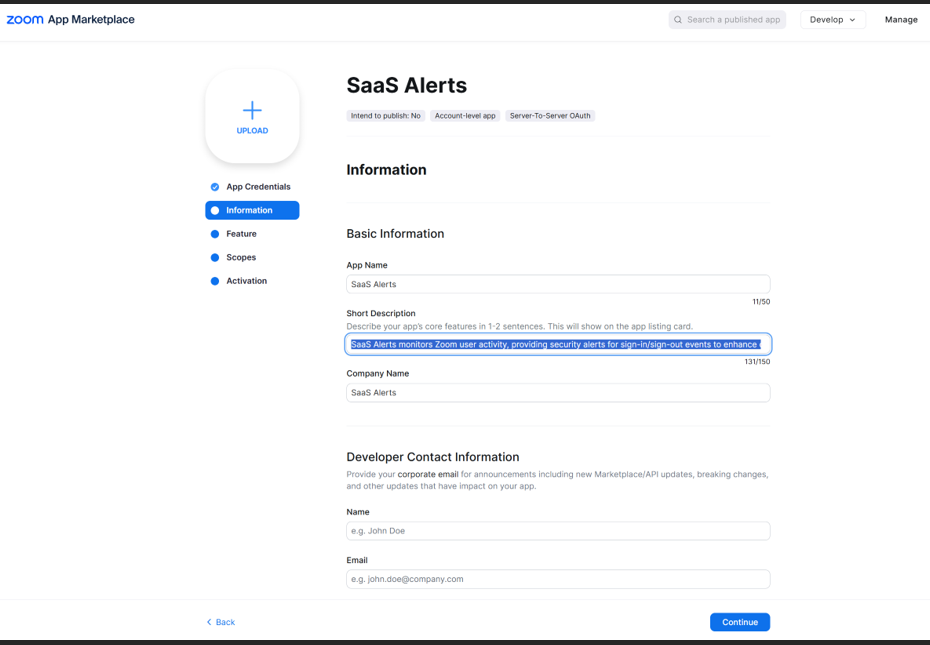Viewport: 930px width, 645px height.
Task: Click the plus upload icon
Action: pos(252,110)
